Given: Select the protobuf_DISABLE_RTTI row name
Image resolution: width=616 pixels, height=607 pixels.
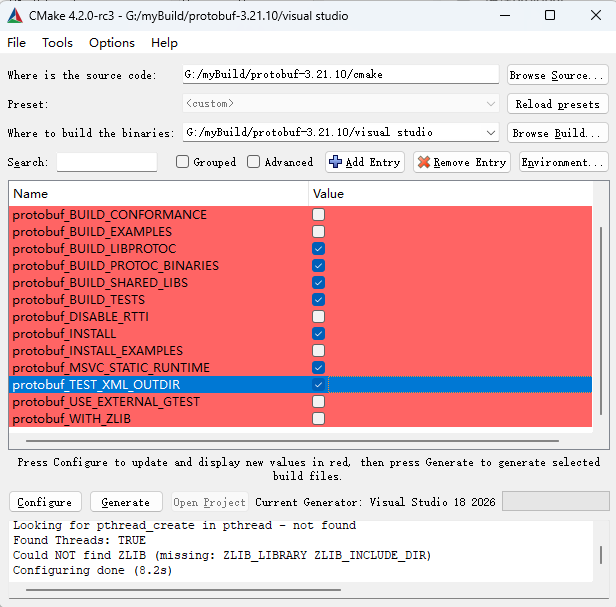Looking at the screenshot, I should [x=81, y=316].
